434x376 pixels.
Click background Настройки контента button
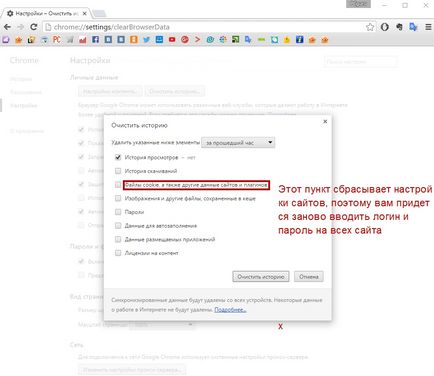click(110, 91)
